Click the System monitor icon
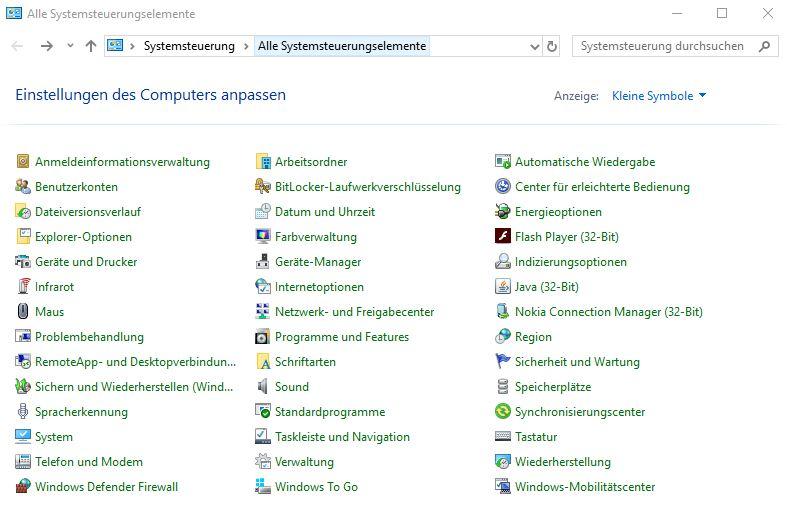This screenshot has height=518, width=787. click(x=23, y=436)
